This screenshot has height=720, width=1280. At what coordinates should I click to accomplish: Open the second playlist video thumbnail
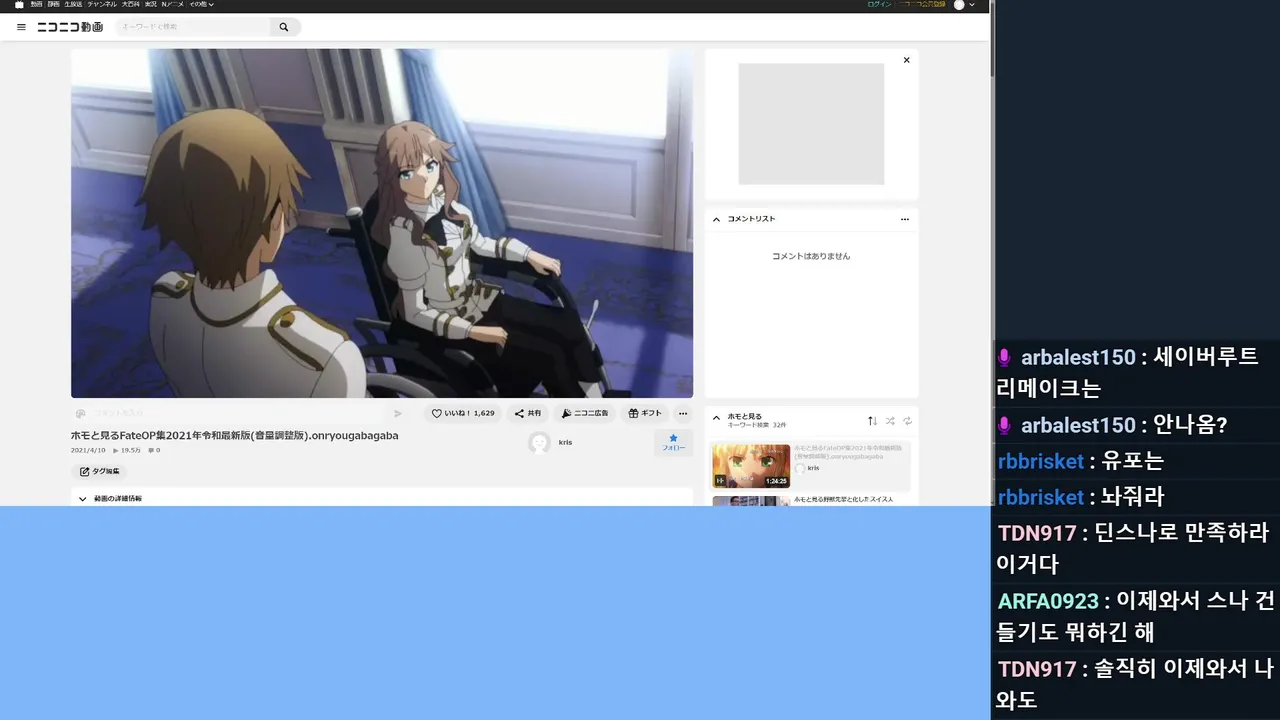(x=751, y=501)
